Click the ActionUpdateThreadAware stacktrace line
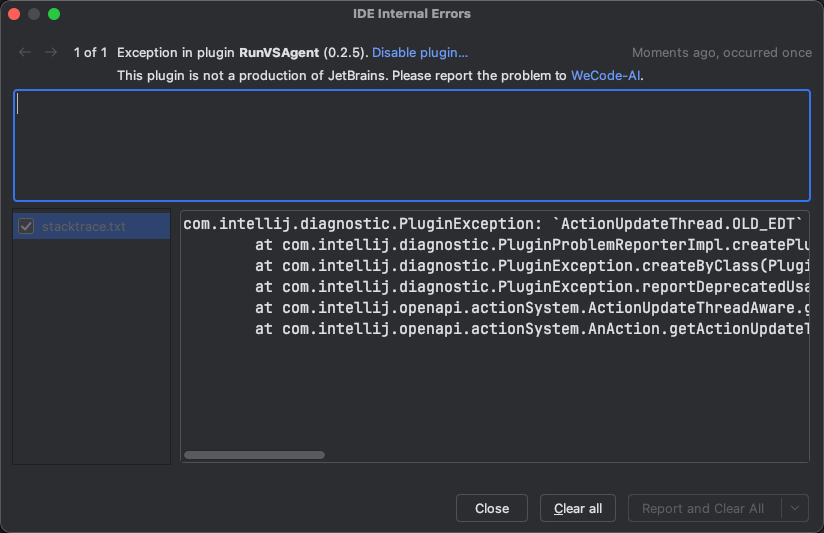The image size is (824, 533). [532, 308]
